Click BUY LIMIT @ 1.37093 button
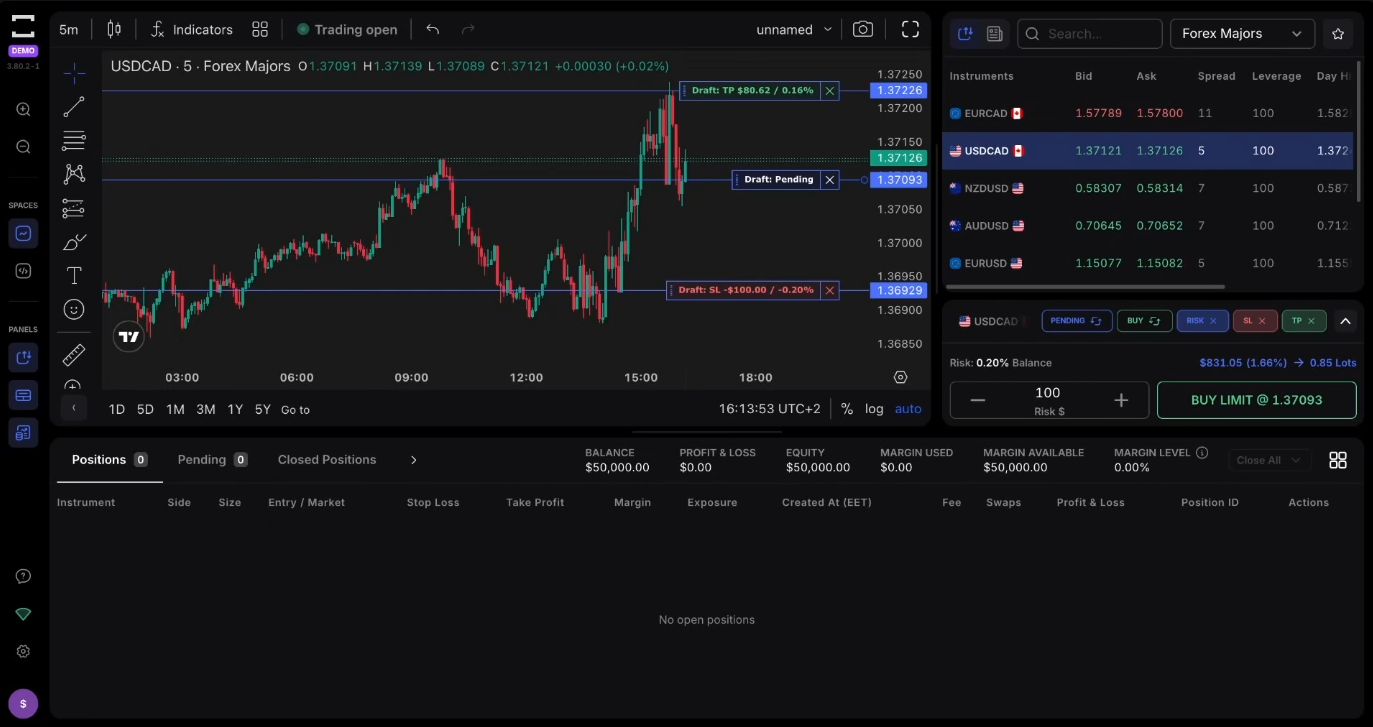The height and width of the screenshot is (727, 1373). click(1256, 400)
